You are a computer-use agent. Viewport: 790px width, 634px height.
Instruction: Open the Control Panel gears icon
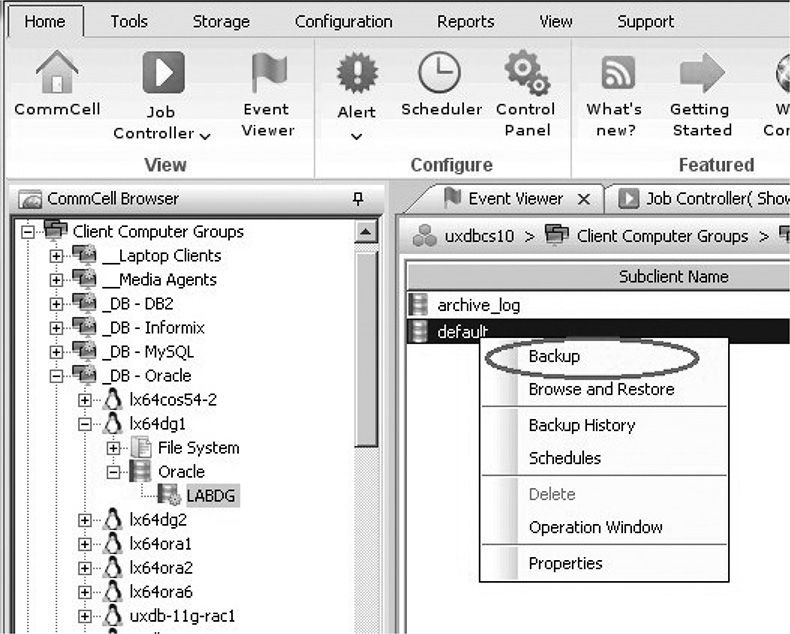[527, 72]
